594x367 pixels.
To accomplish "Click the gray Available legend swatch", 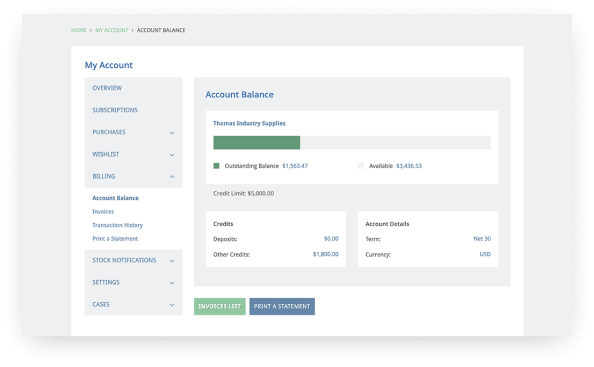I will [361, 166].
